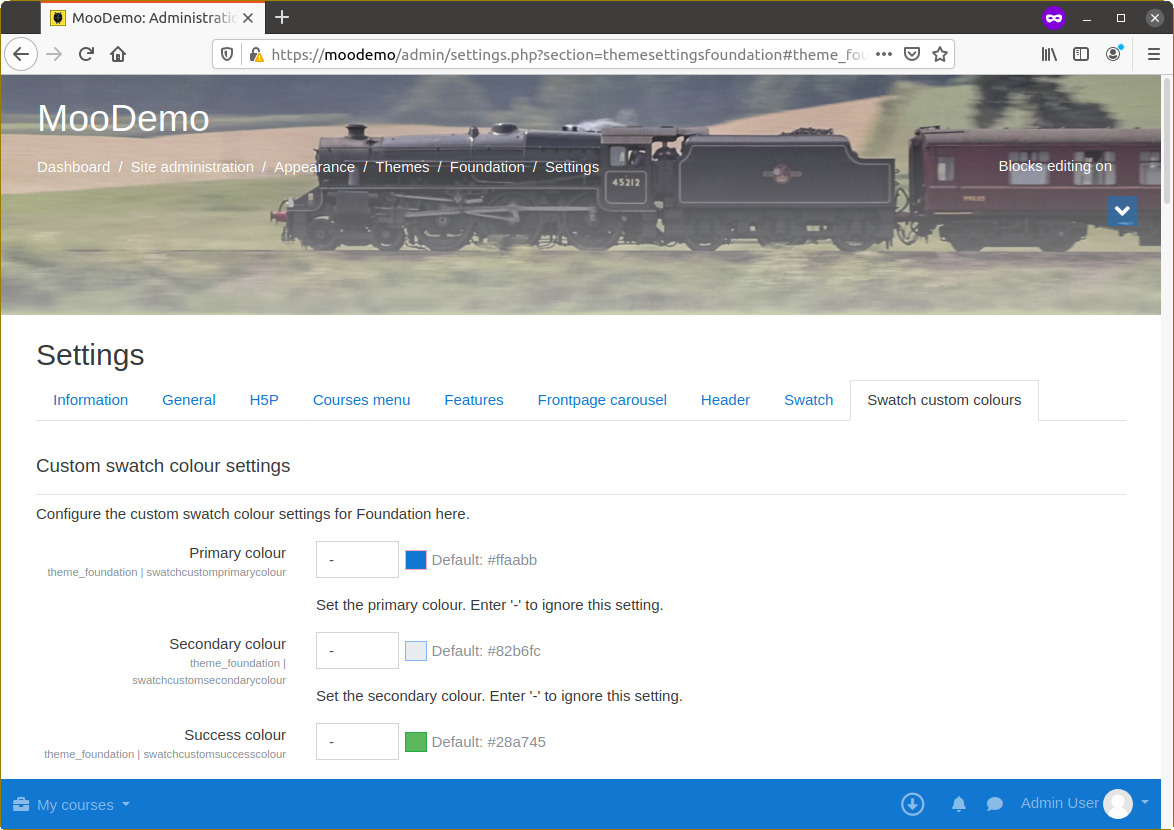Open the Courses menu tab

pos(362,400)
